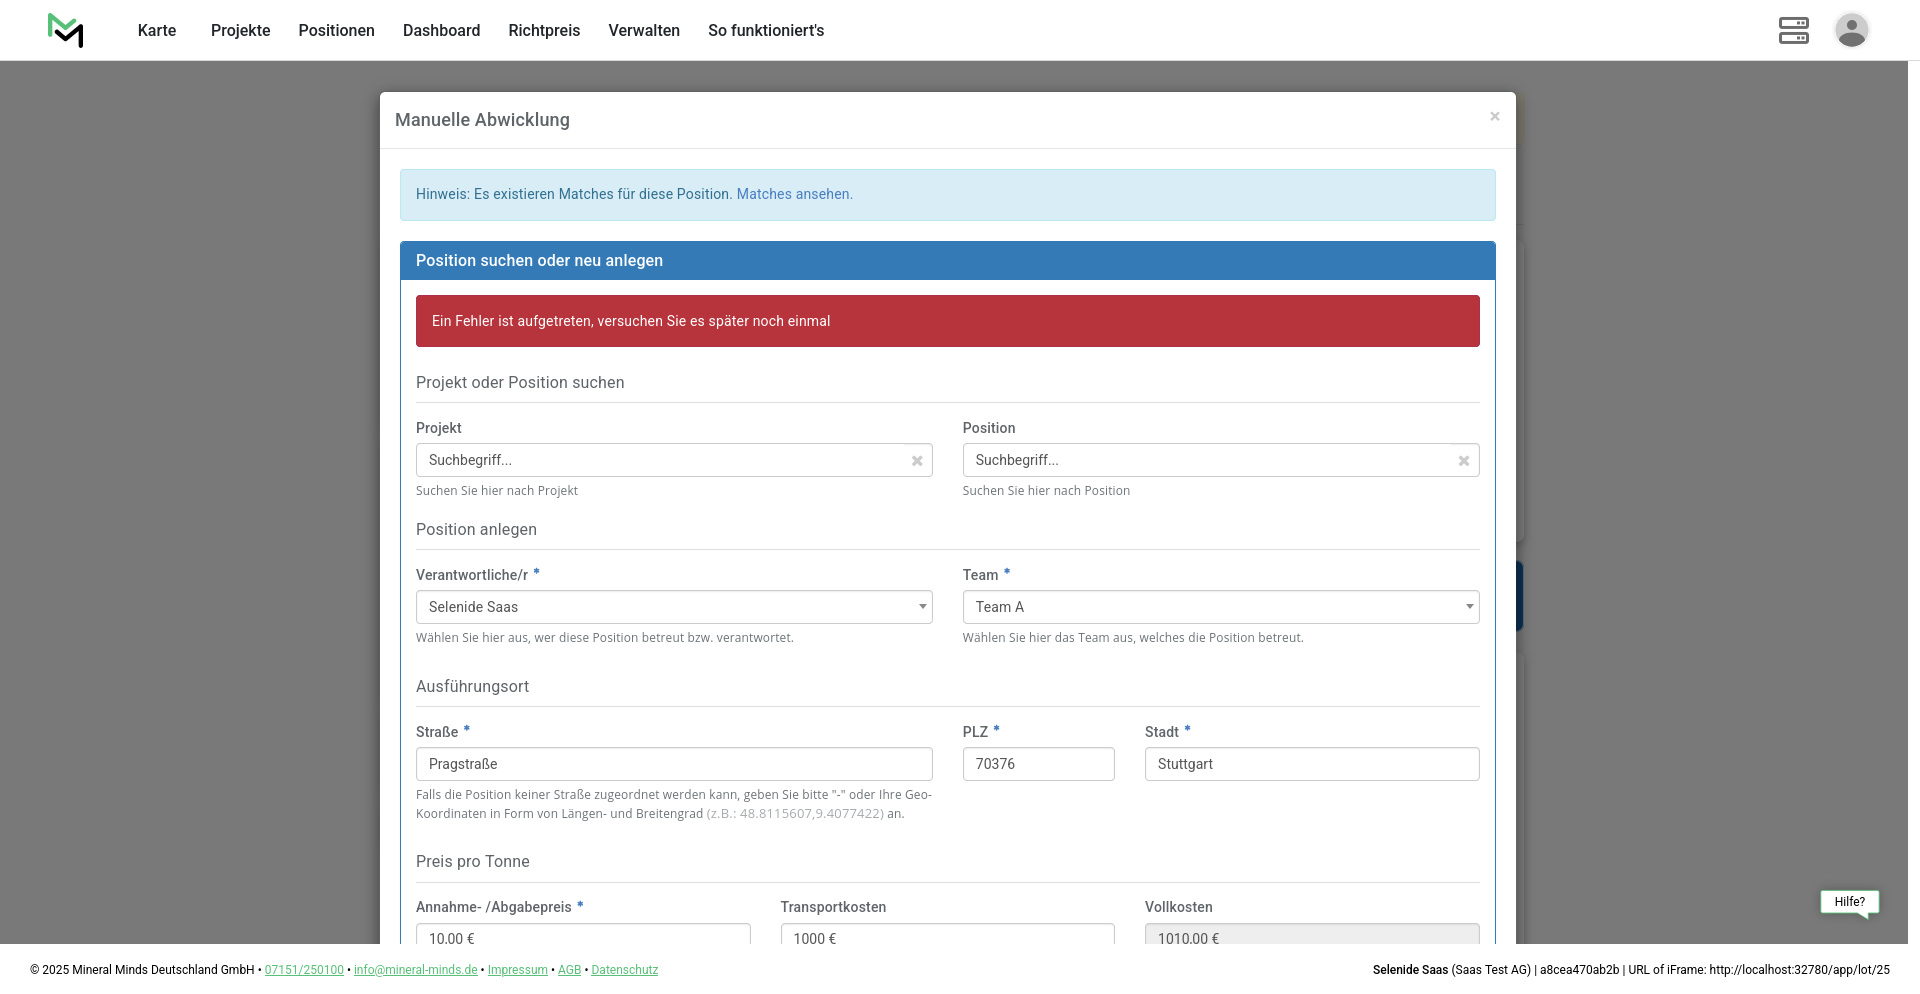Viewport: 1920px width, 994px height.
Task: Open the server stack icon in header
Action: [1793, 31]
